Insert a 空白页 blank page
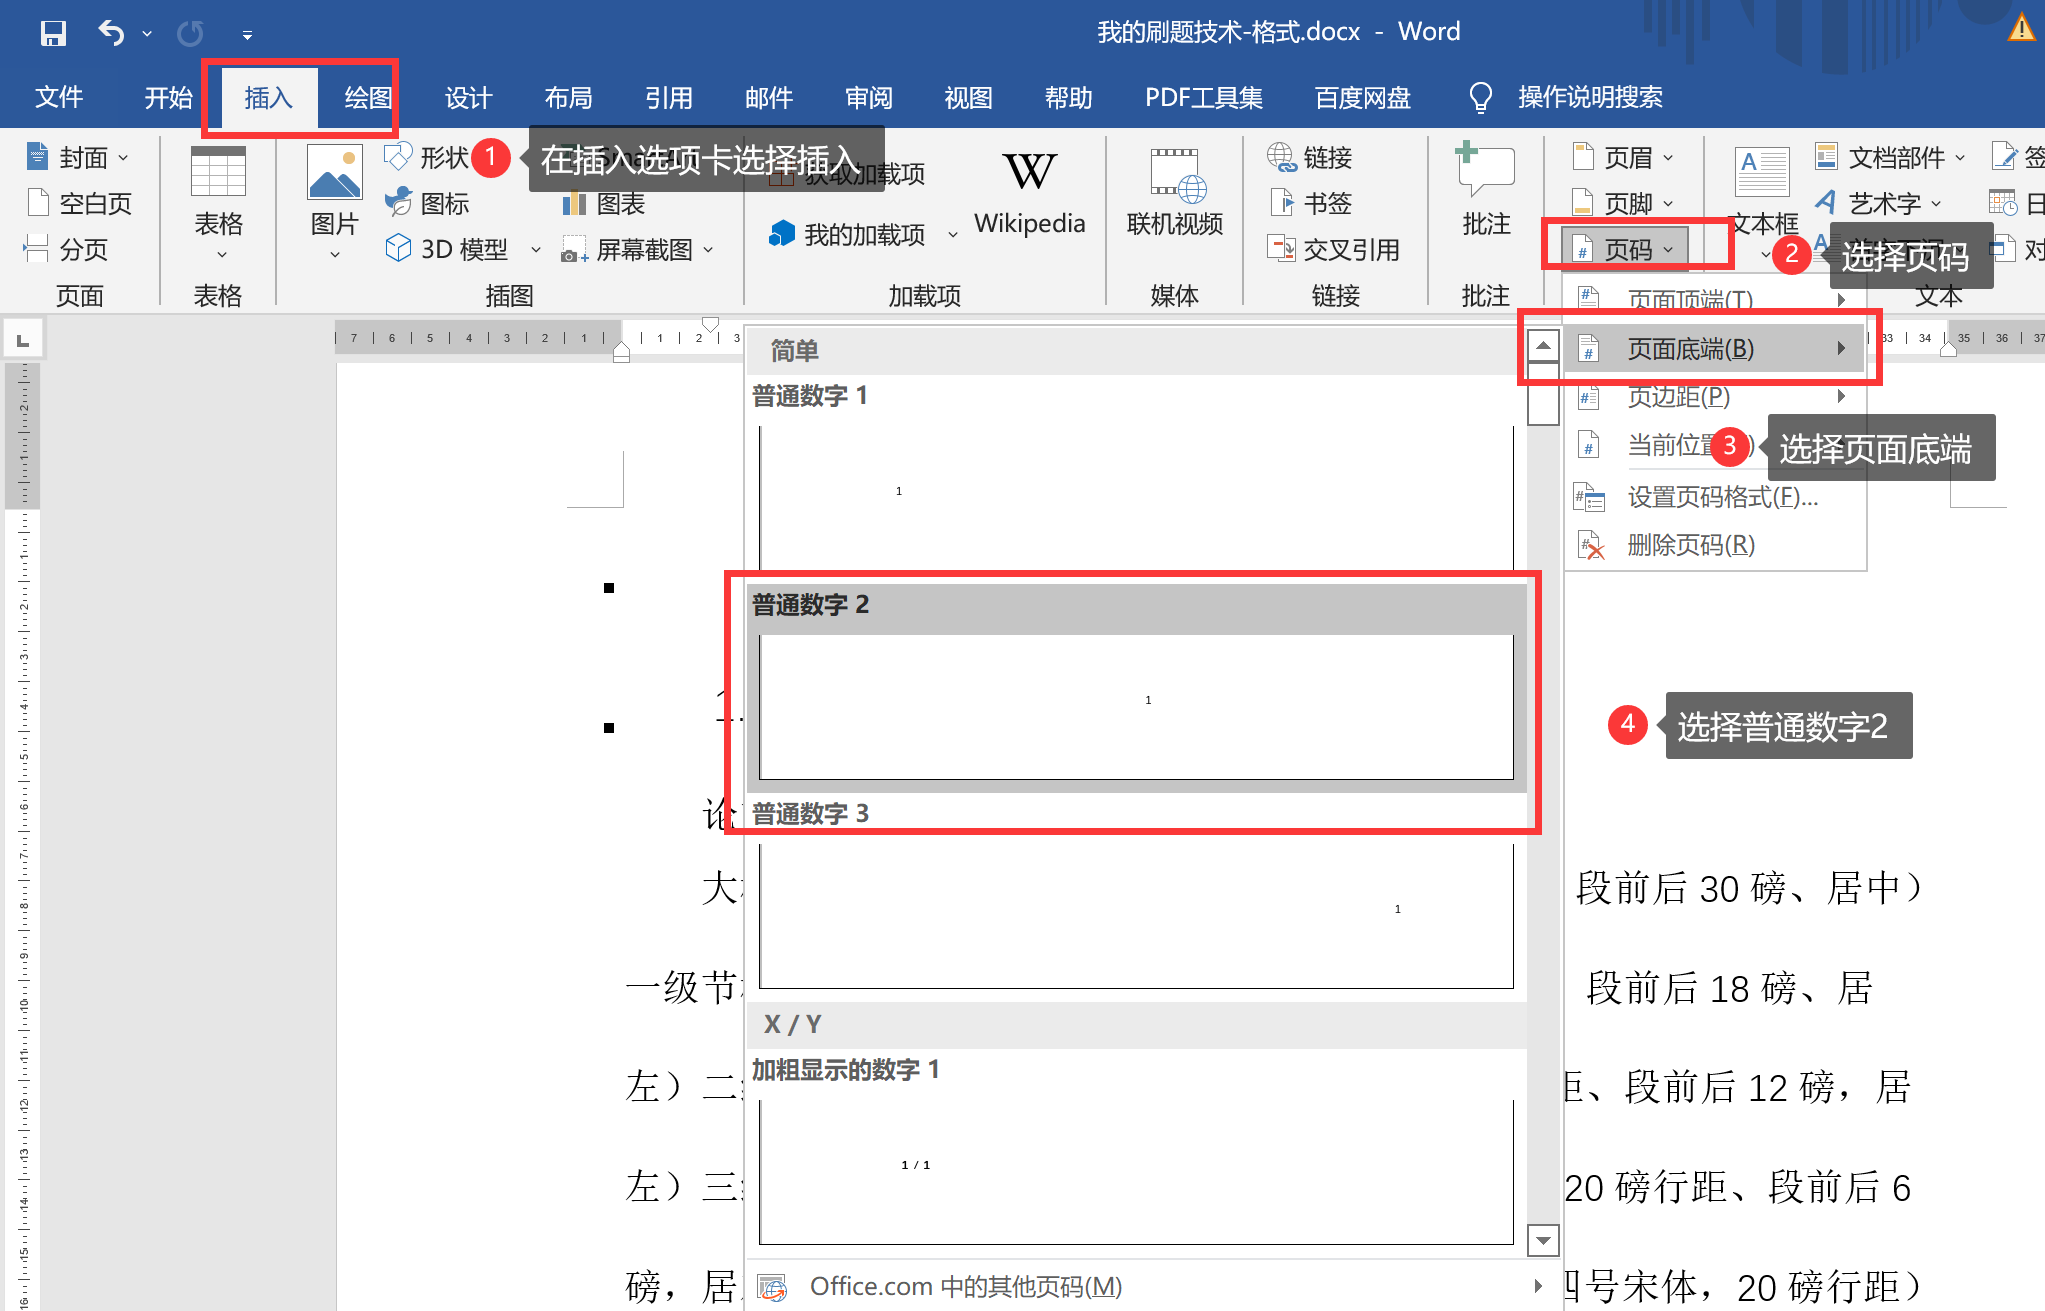Image resolution: width=2045 pixels, height=1311 pixels. pyautogui.click(x=79, y=204)
